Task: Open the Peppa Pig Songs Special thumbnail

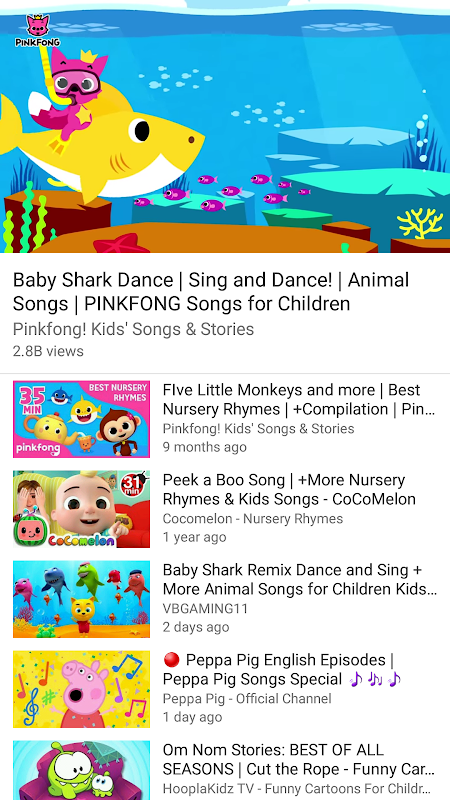Action: [82, 689]
